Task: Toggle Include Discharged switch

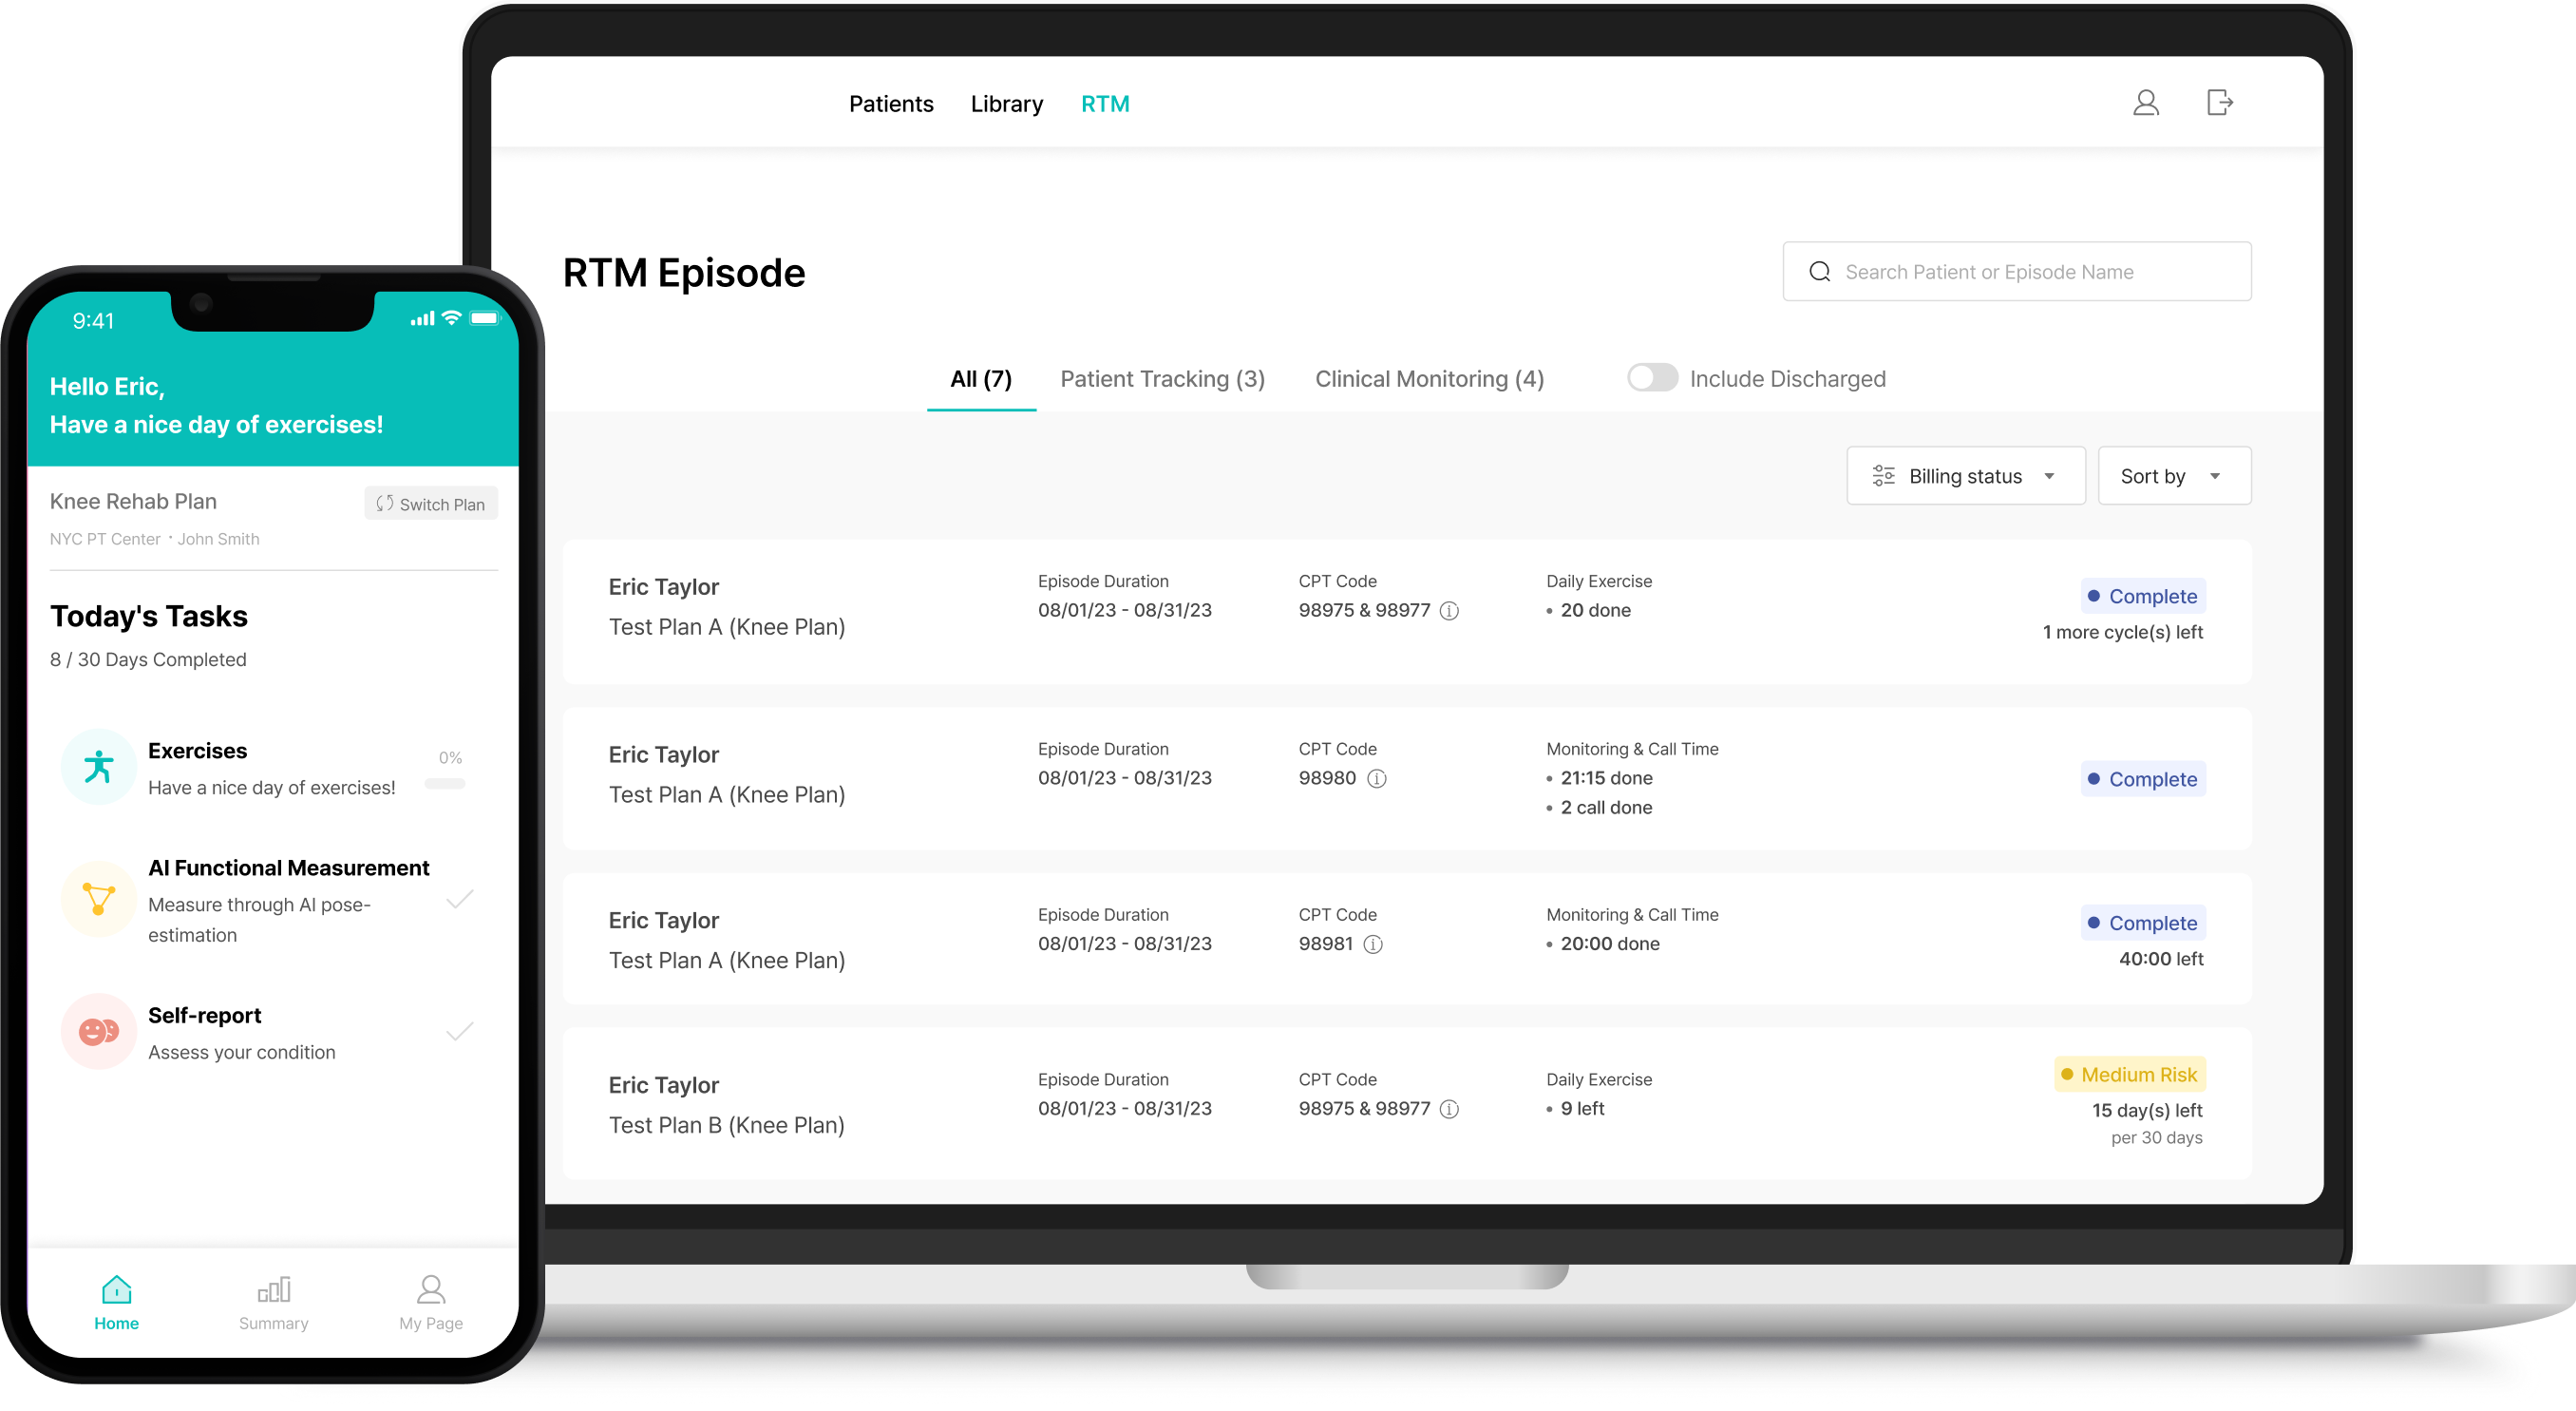Action: point(1651,378)
